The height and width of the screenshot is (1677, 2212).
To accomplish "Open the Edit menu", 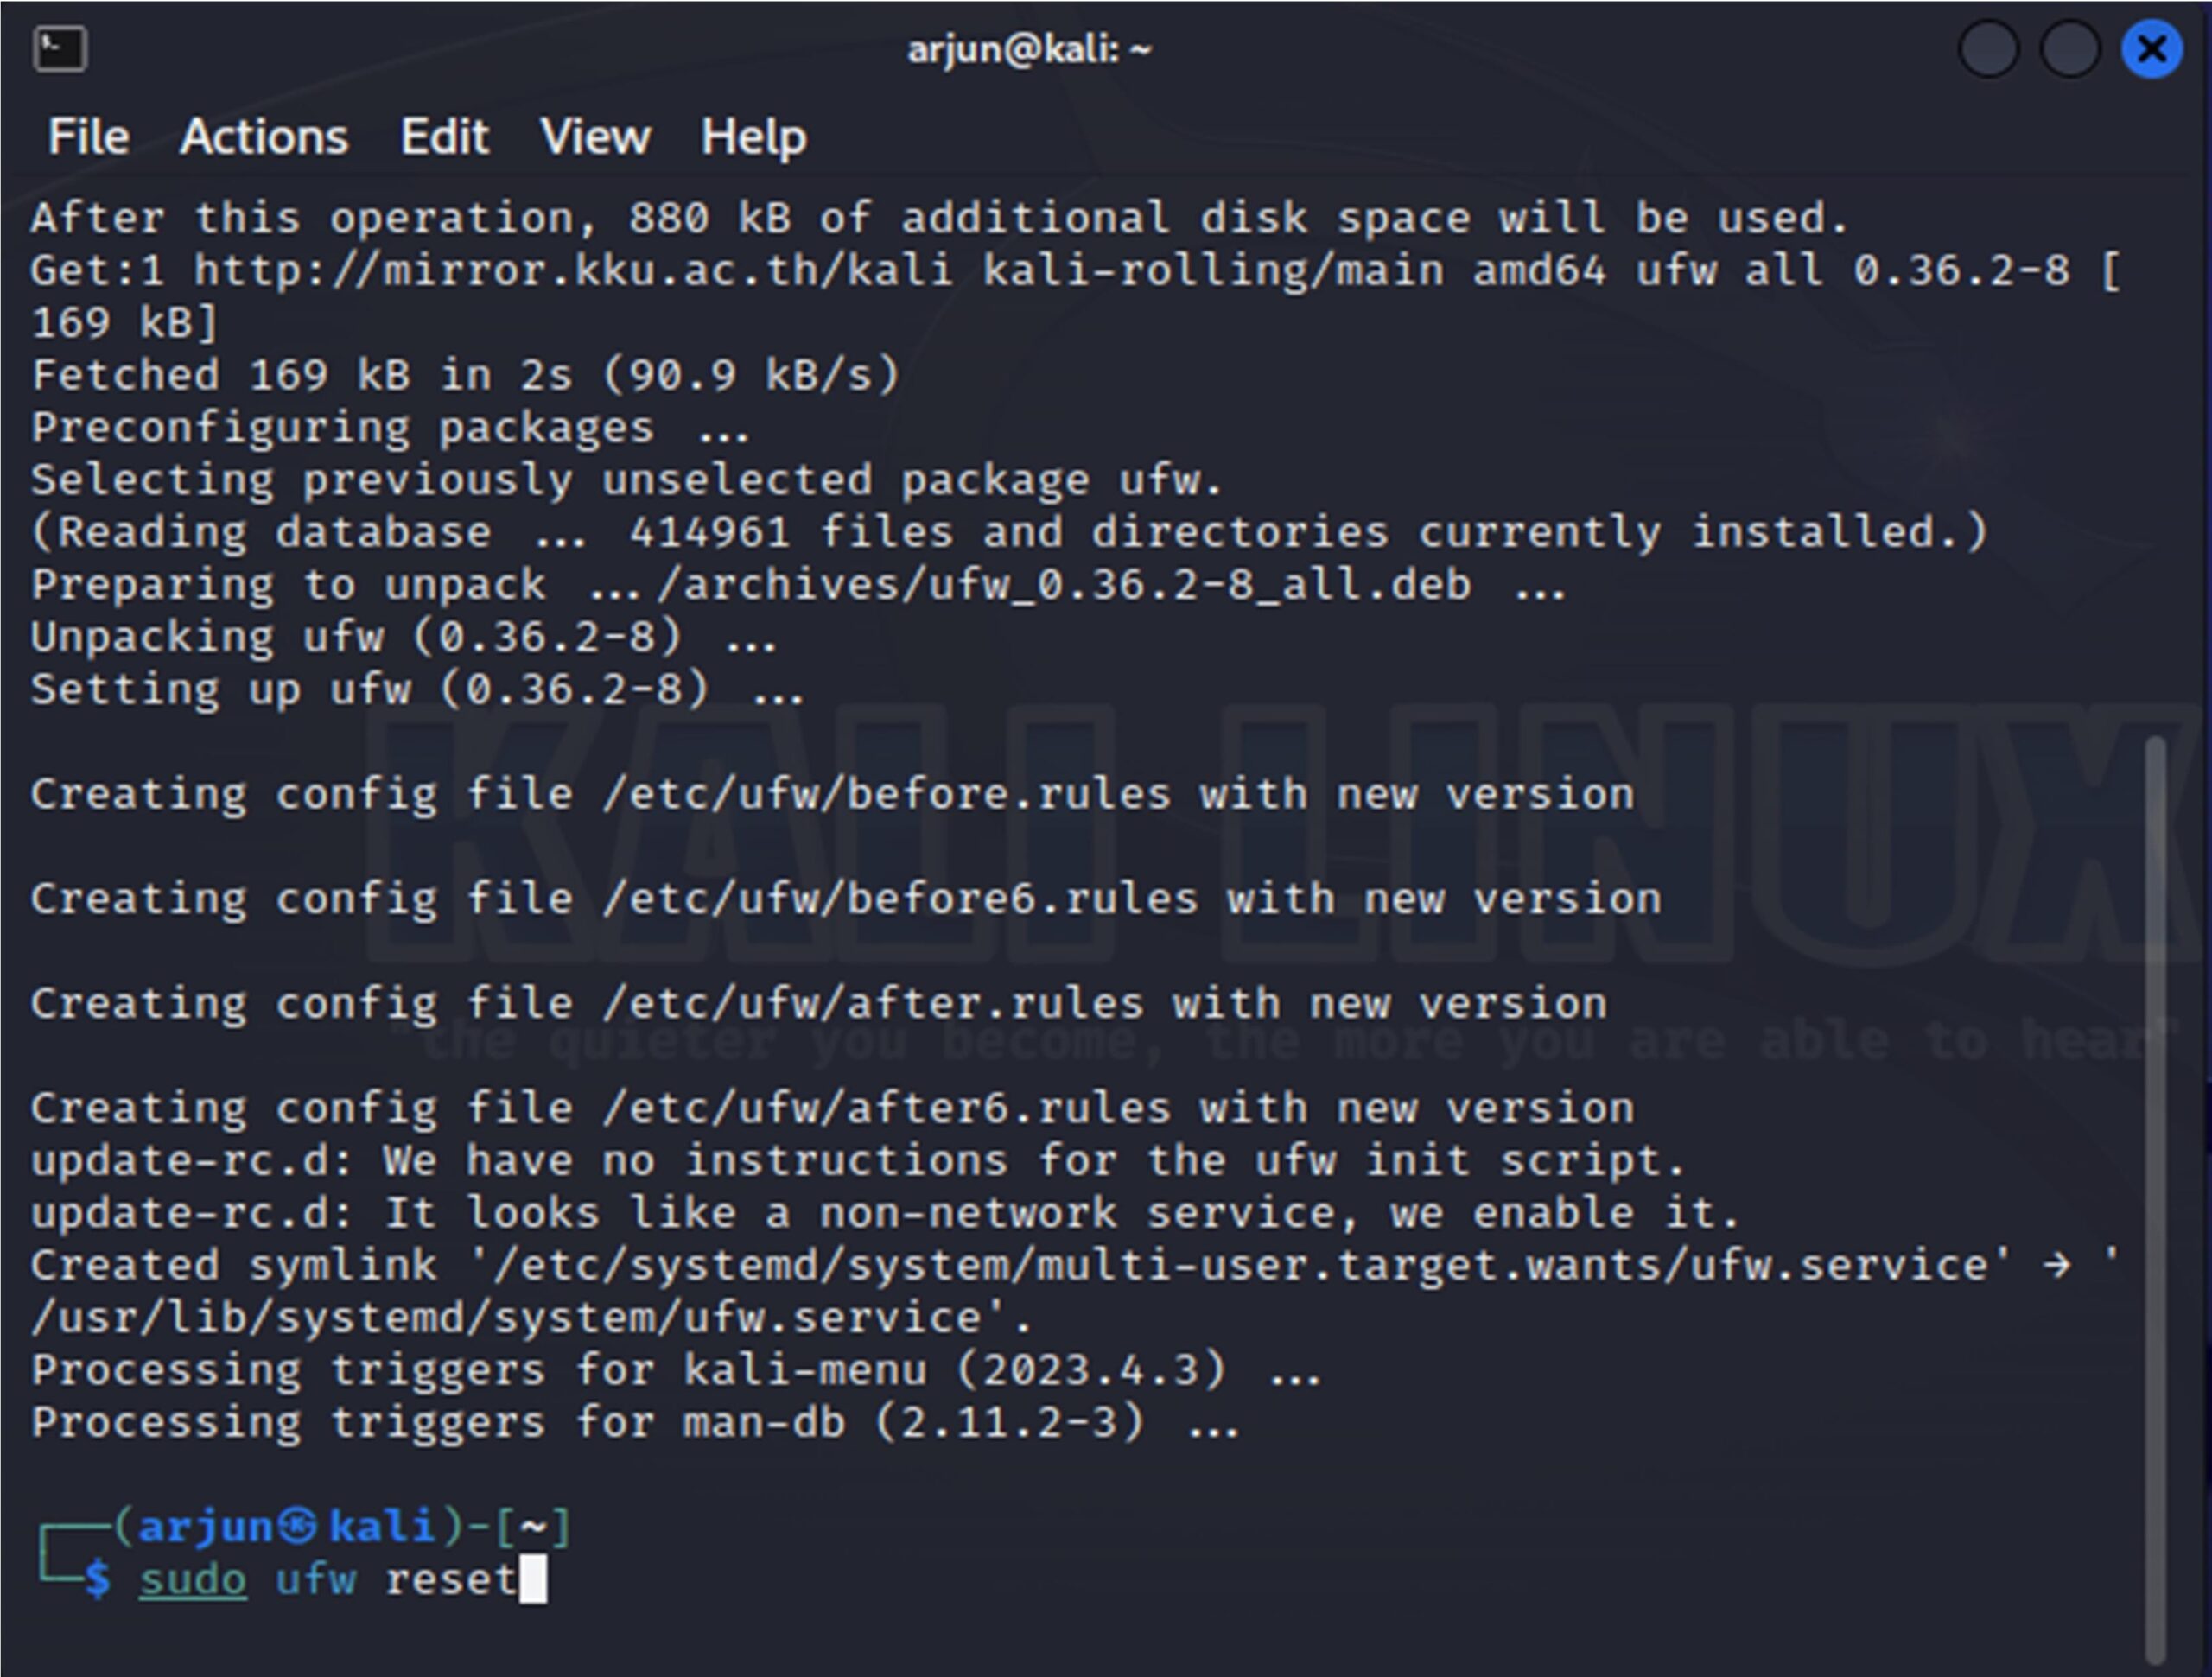I will [x=444, y=136].
